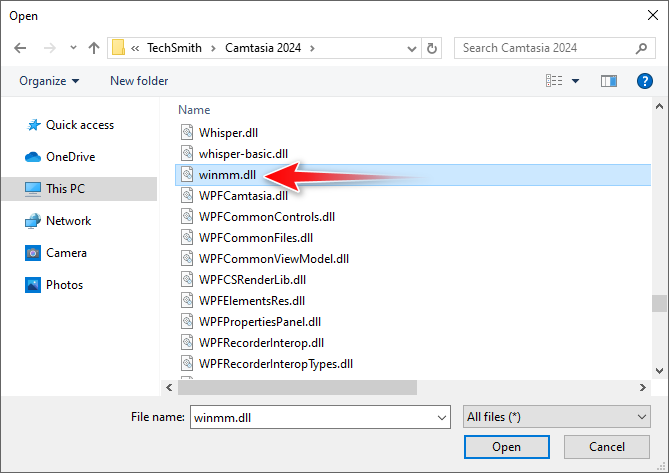The image size is (669, 473).
Task: Select the Whisper.dll file icon
Action: pos(187,132)
